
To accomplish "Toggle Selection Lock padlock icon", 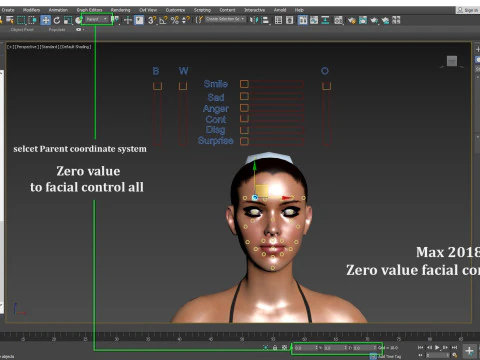I will (275, 347).
